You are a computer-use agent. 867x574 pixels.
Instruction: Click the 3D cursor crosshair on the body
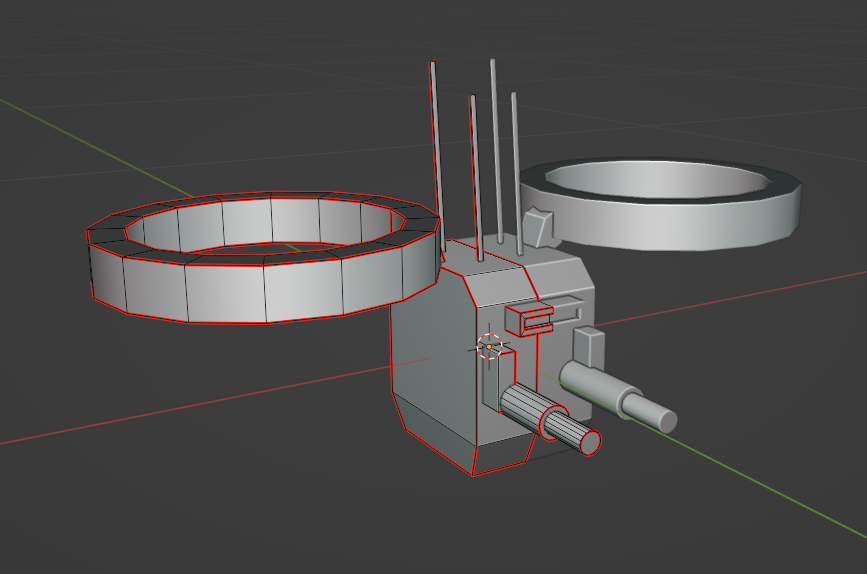[489, 346]
